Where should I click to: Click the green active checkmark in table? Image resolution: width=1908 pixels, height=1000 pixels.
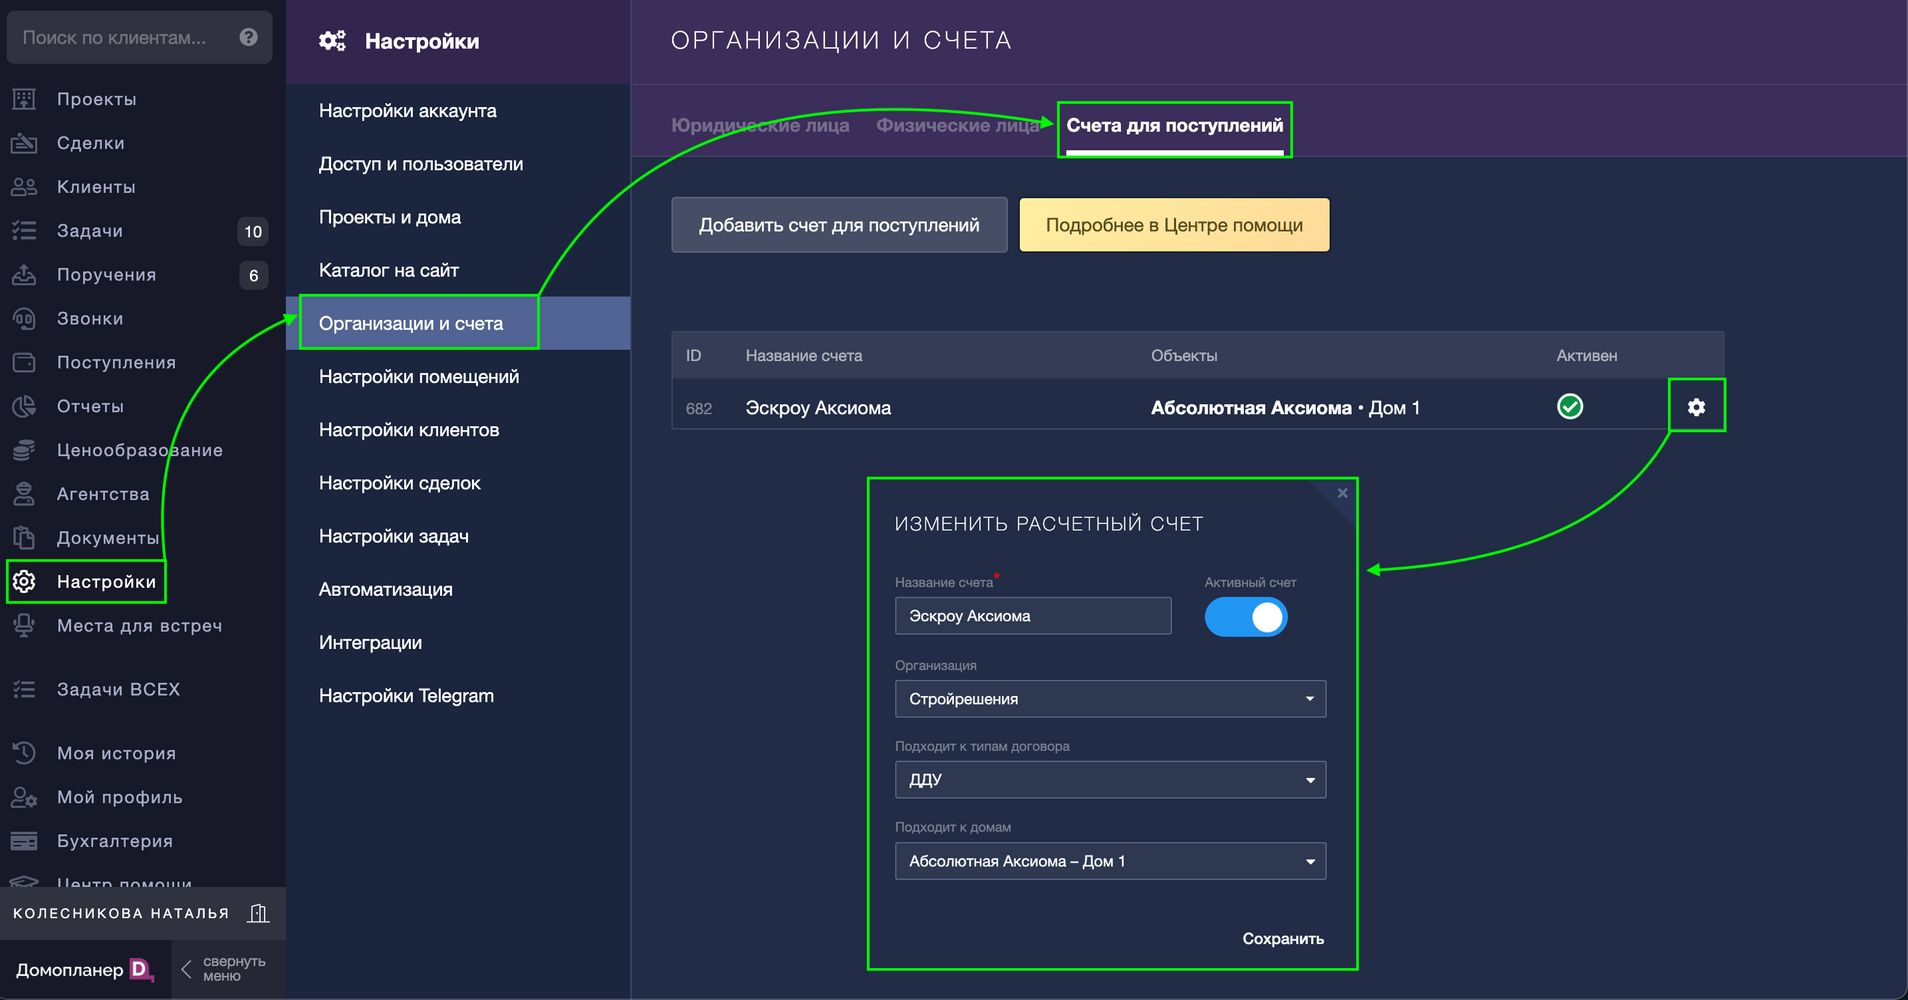click(x=1570, y=407)
